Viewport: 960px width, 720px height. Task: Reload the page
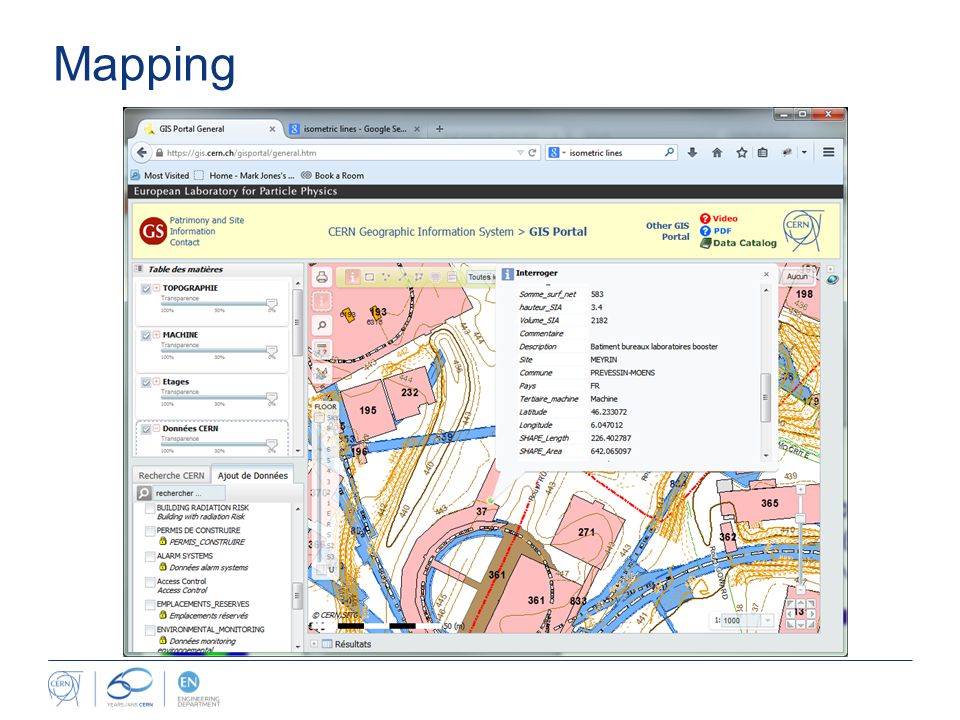click(x=532, y=152)
